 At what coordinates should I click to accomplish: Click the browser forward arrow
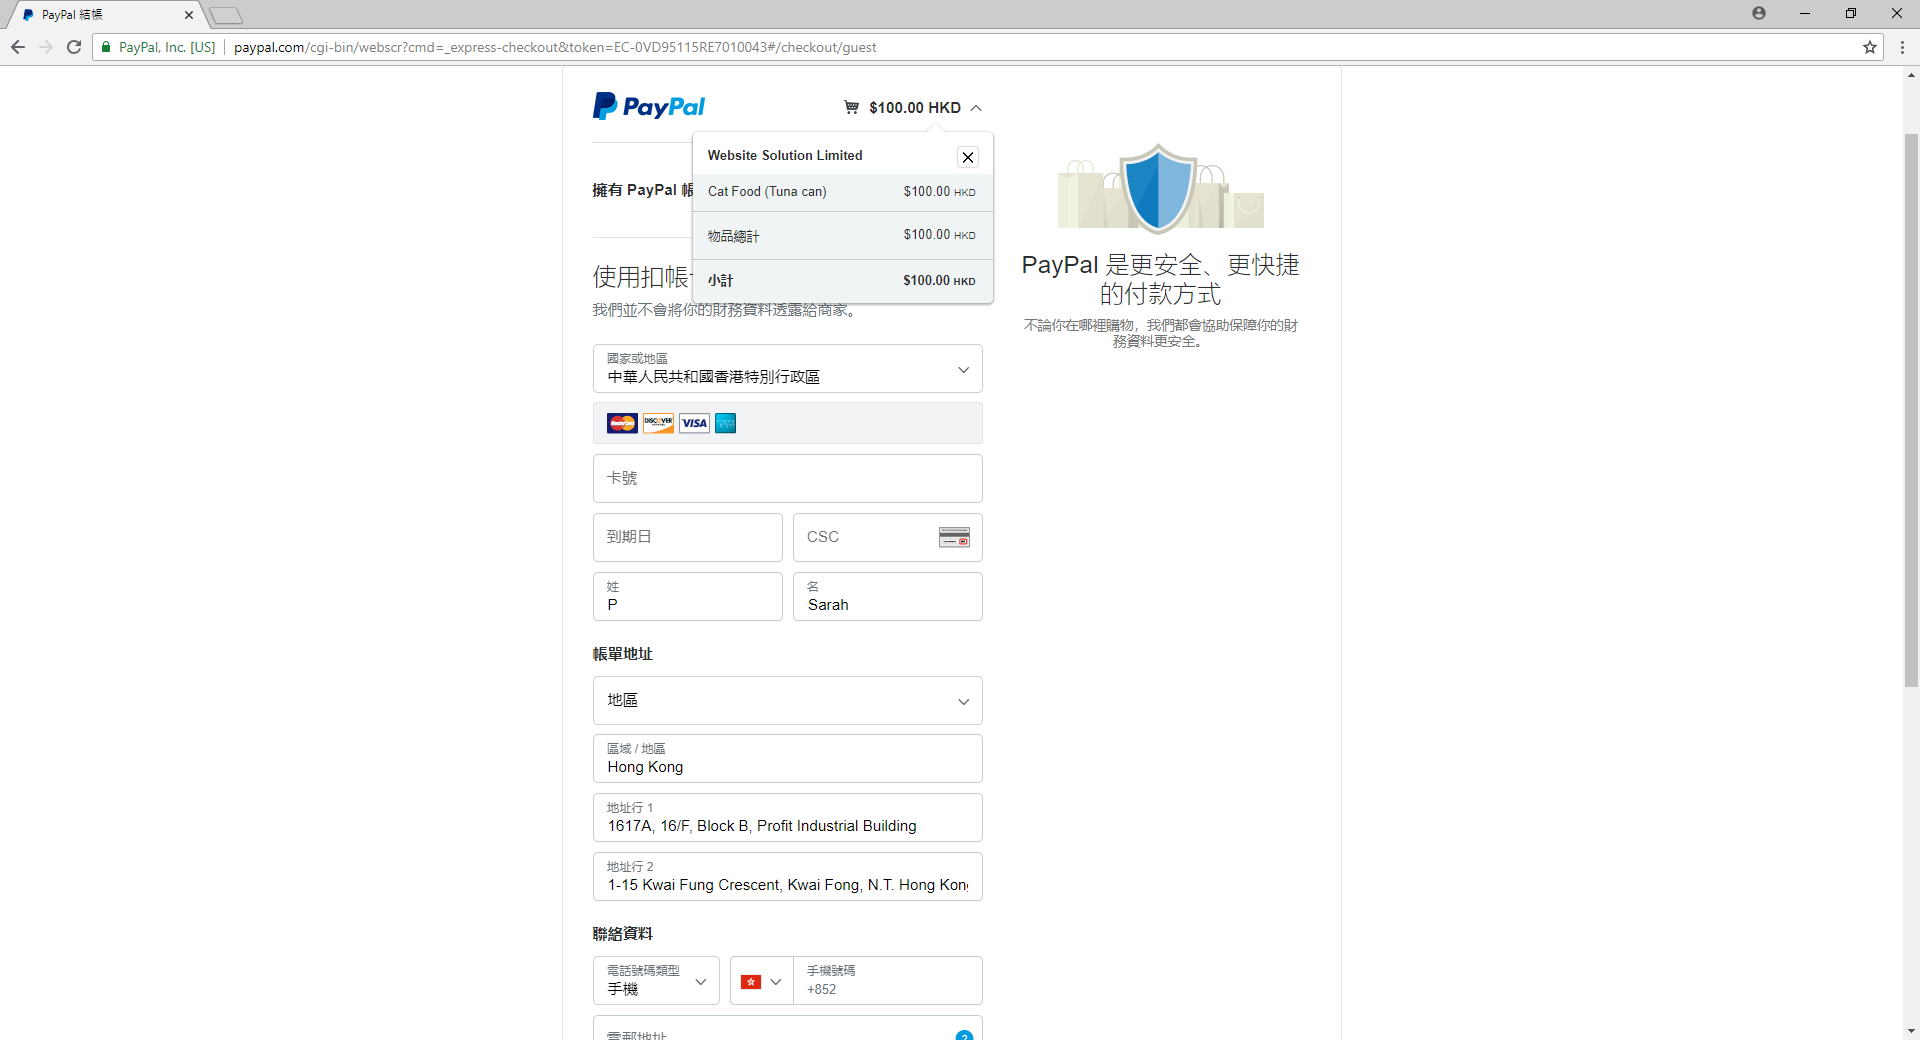(x=46, y=47)
